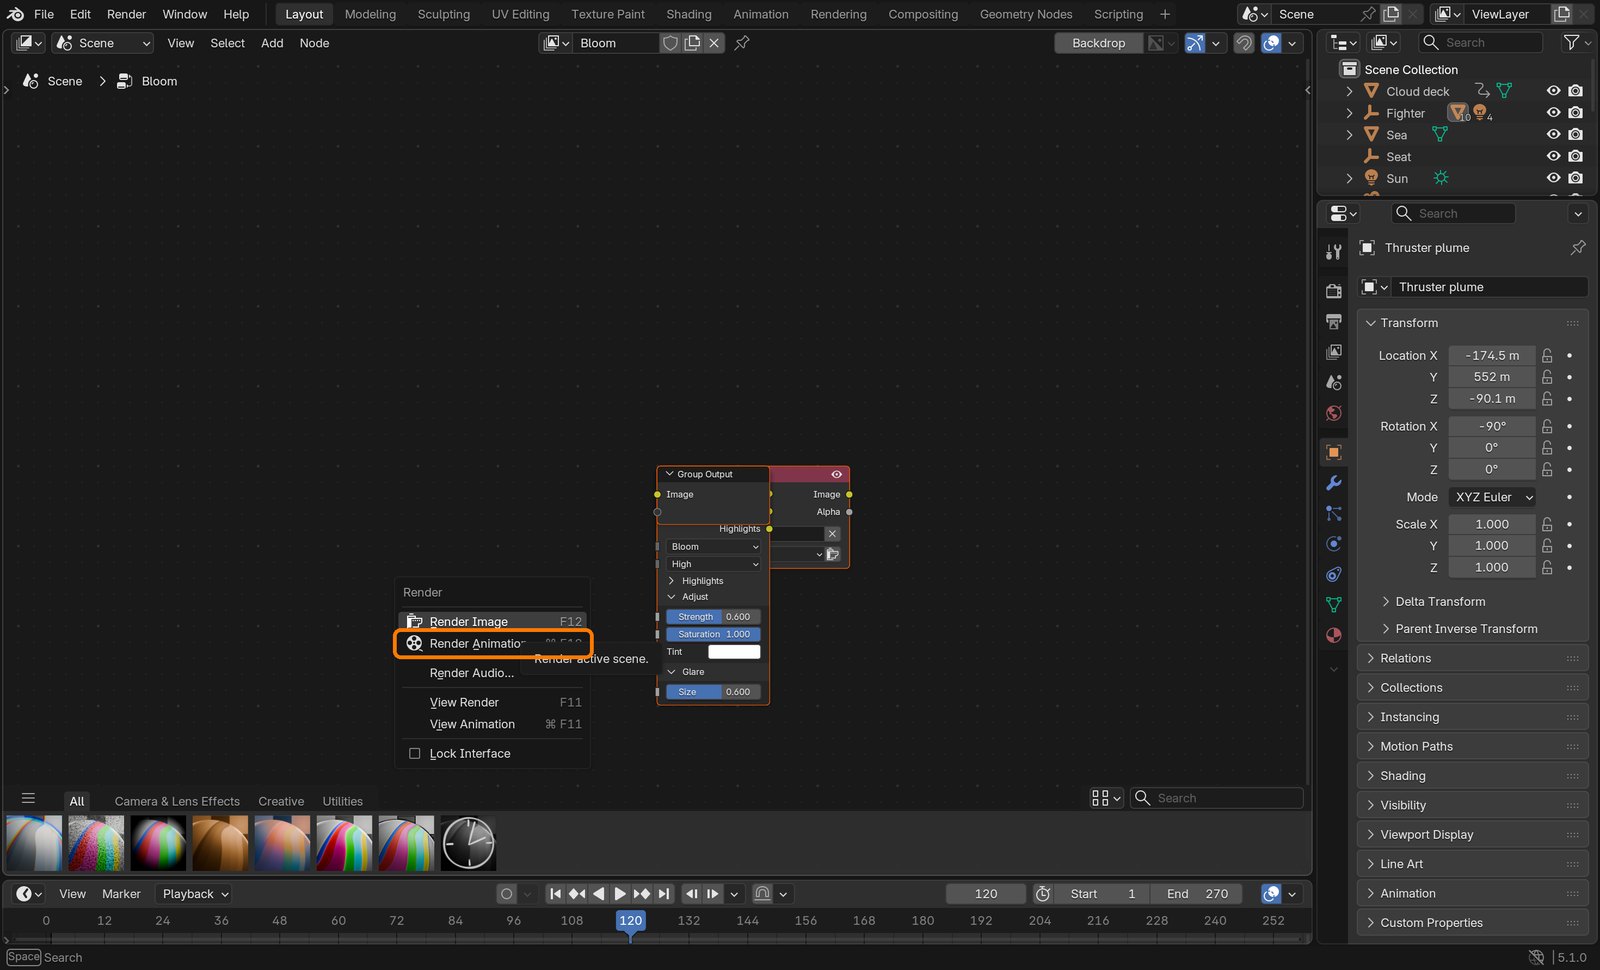This screenshot has width=1600, height=970.
Task: Click Render Audio... menu entry
Action: (x=493, y=674)
